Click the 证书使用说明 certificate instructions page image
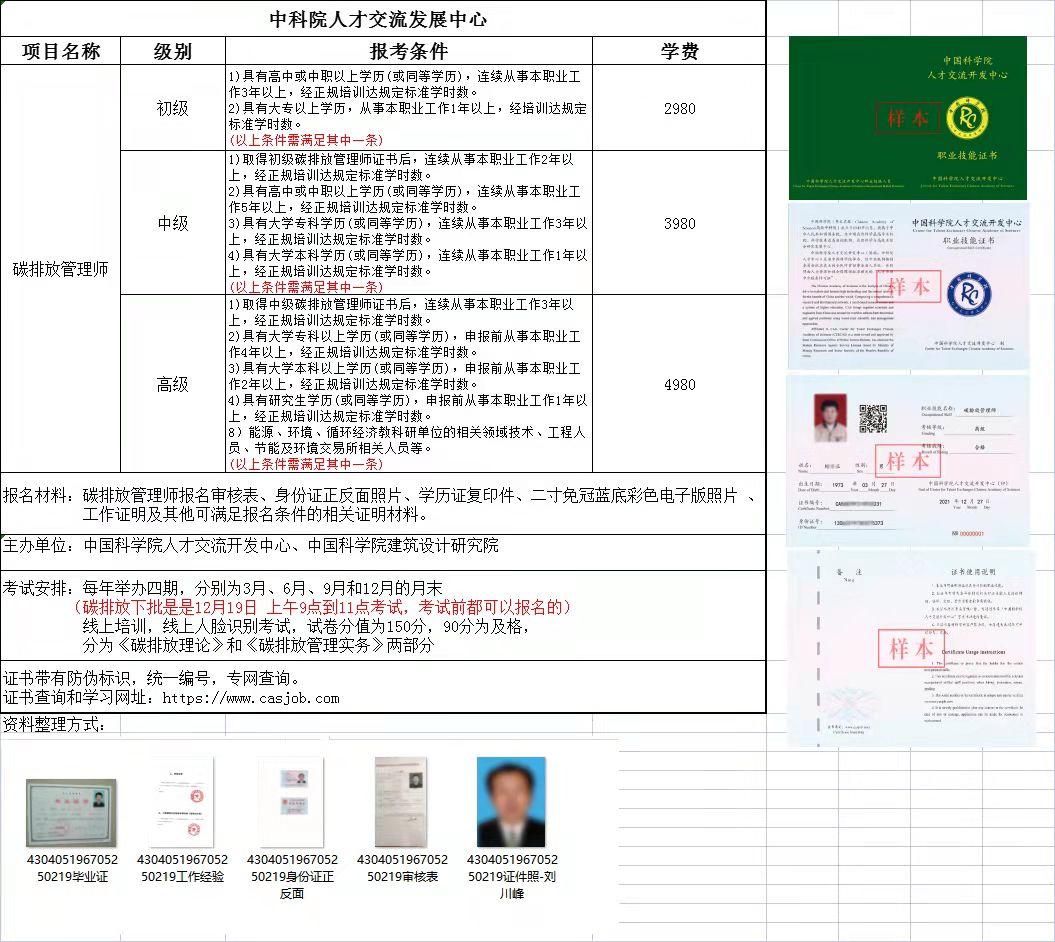This screenshot has height=942, width=1055. click(x=910, y=648)
